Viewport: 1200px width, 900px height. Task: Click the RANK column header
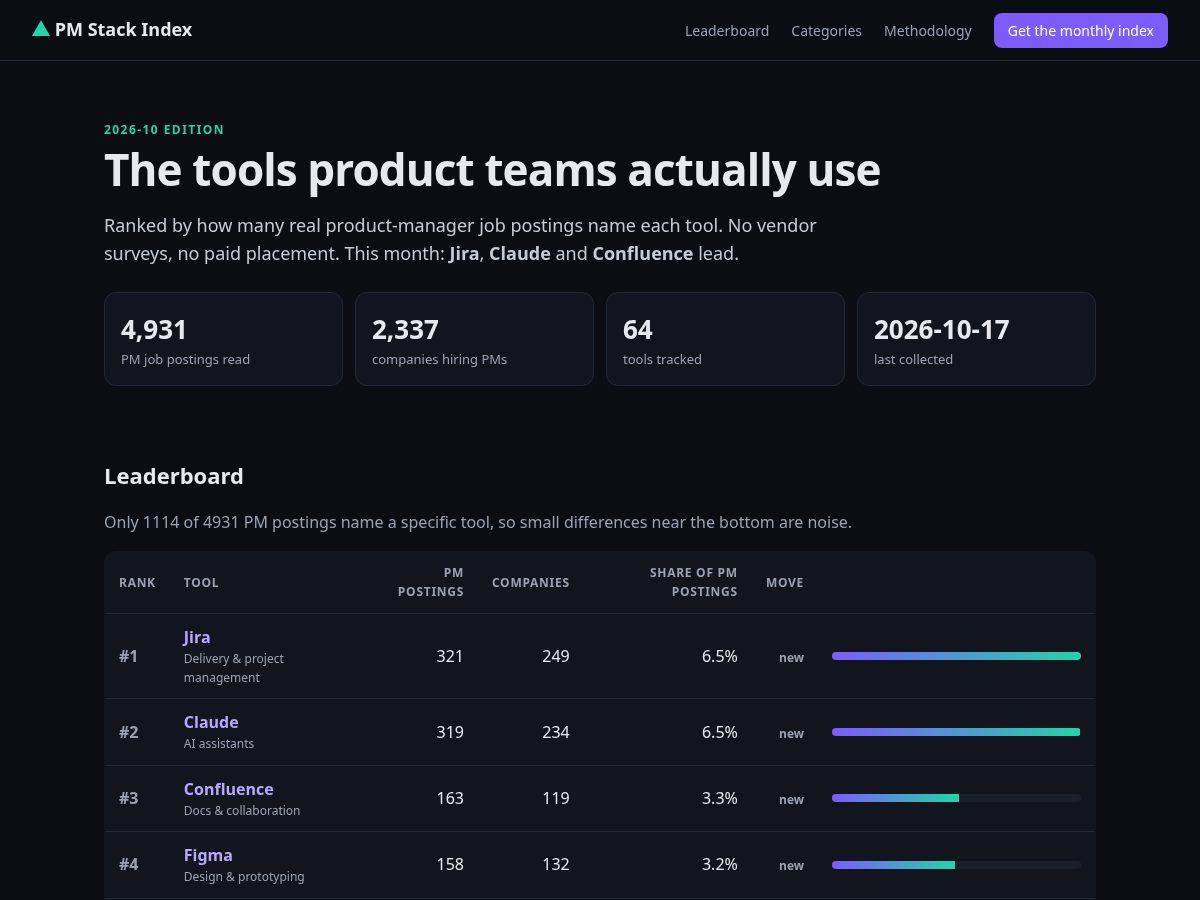(x=137, y=582)
